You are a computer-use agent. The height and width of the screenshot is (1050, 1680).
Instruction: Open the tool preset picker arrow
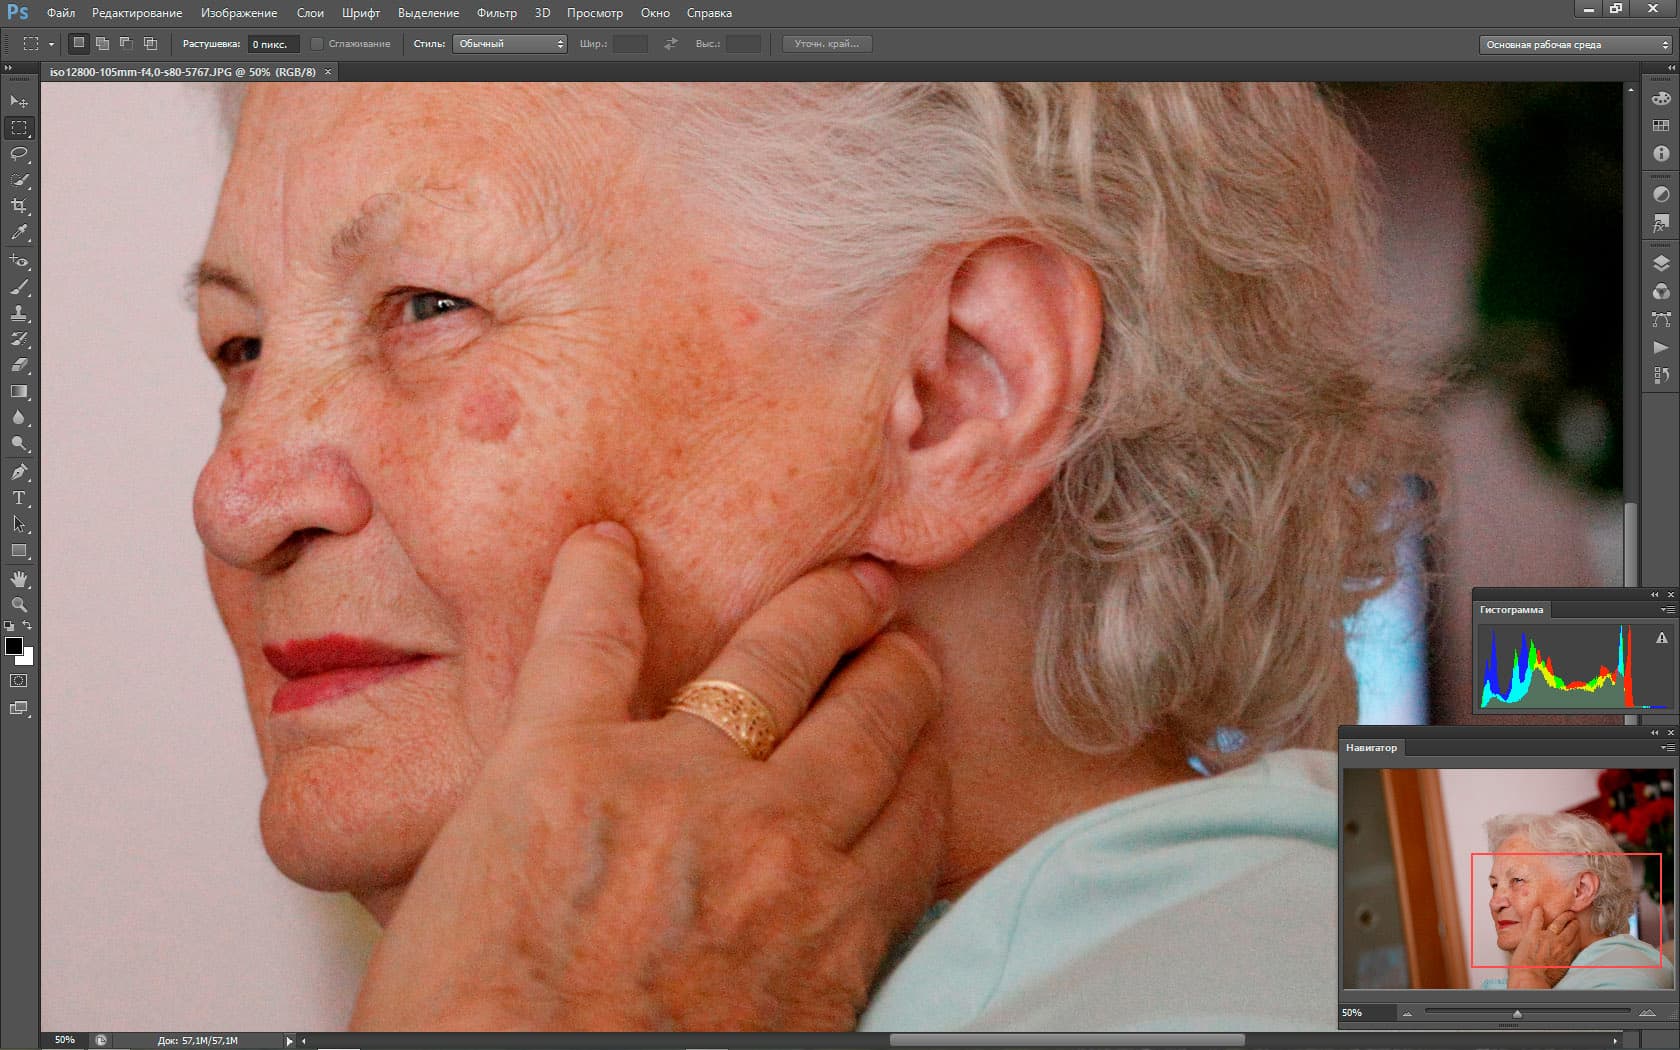[x=50, y=44]
